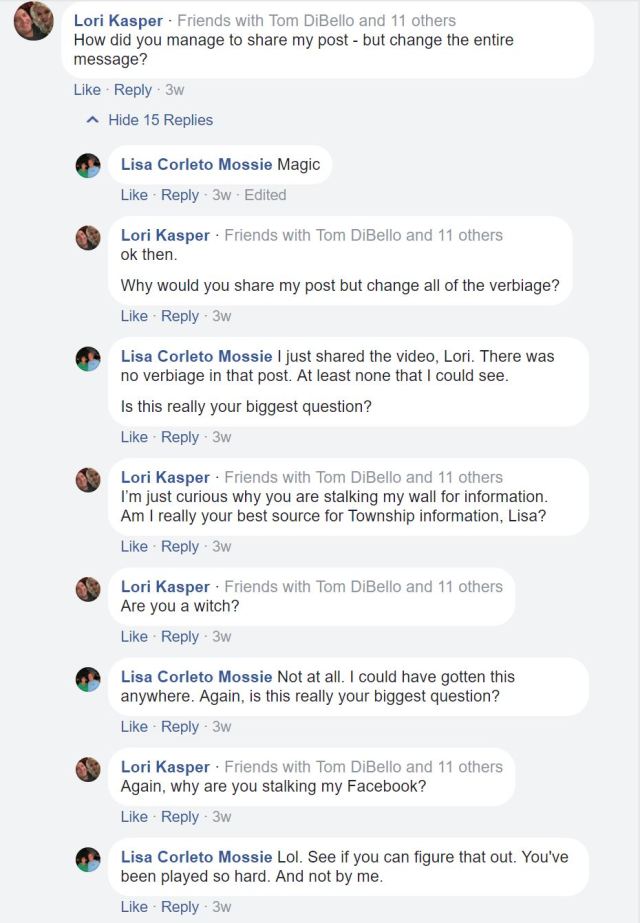This screenshot has width=640, height=923.
Task: Click the avatar beside "stalking my wall" reply
Action: click(x=88, y=479)
